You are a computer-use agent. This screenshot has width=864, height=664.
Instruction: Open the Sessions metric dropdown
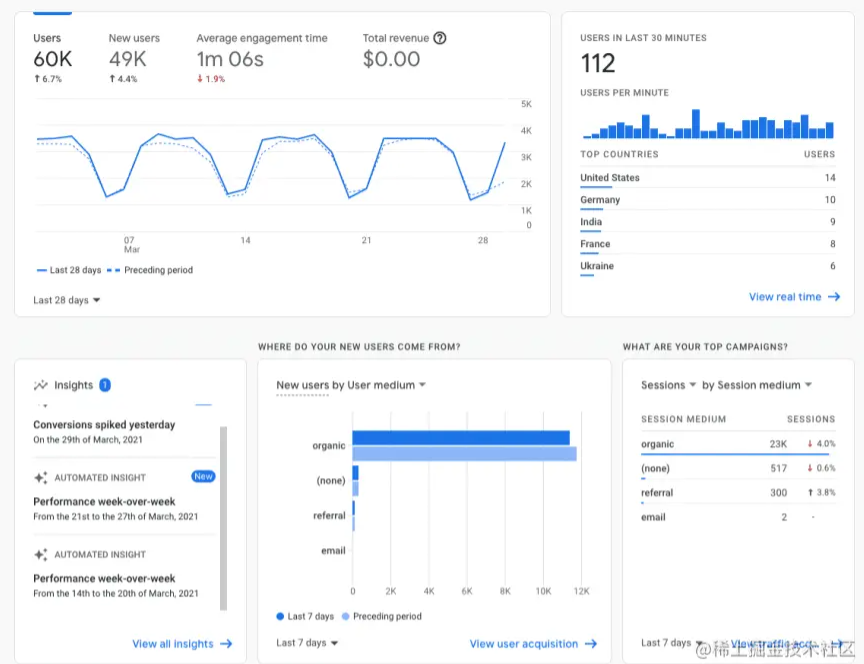668,385
